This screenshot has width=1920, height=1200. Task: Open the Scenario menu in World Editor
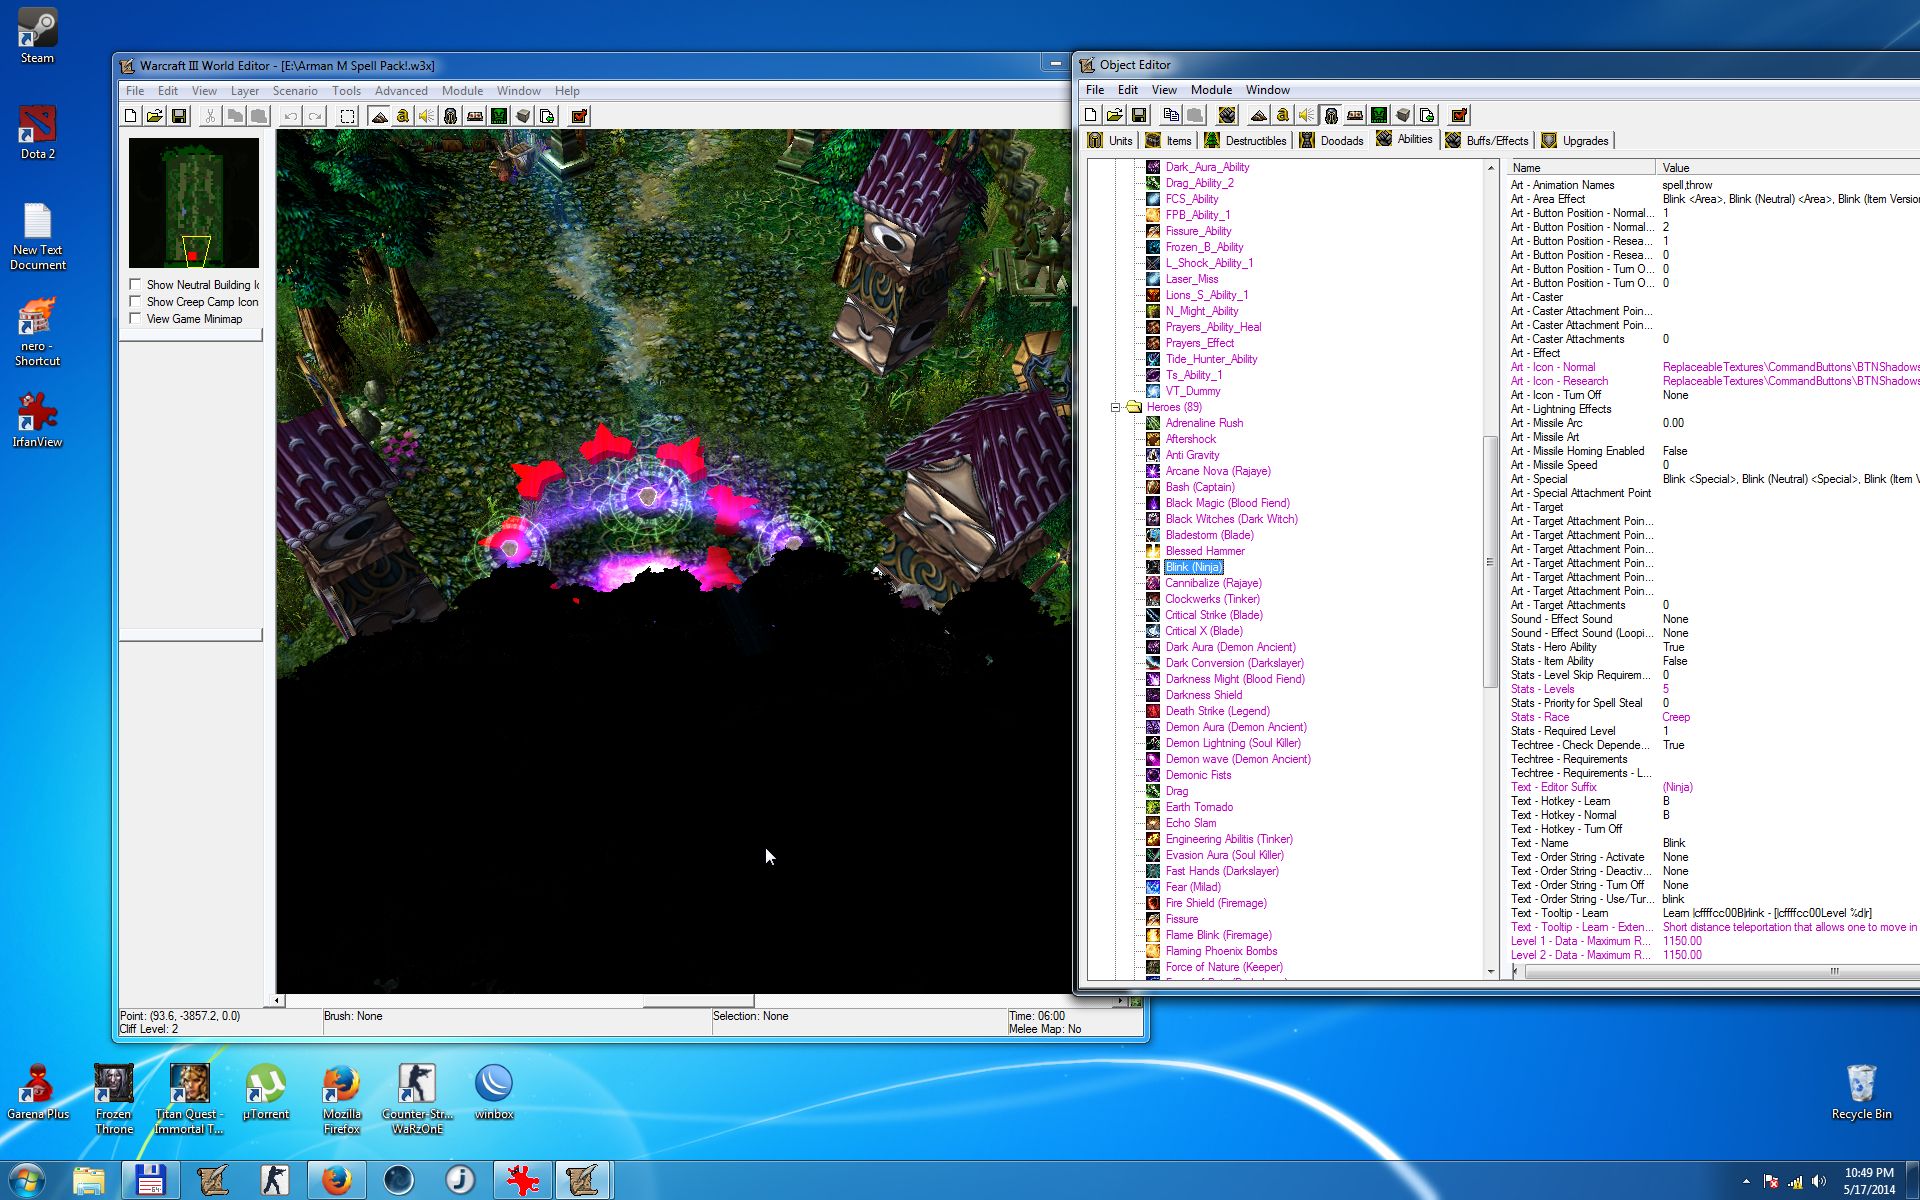[x=295, y=91]
